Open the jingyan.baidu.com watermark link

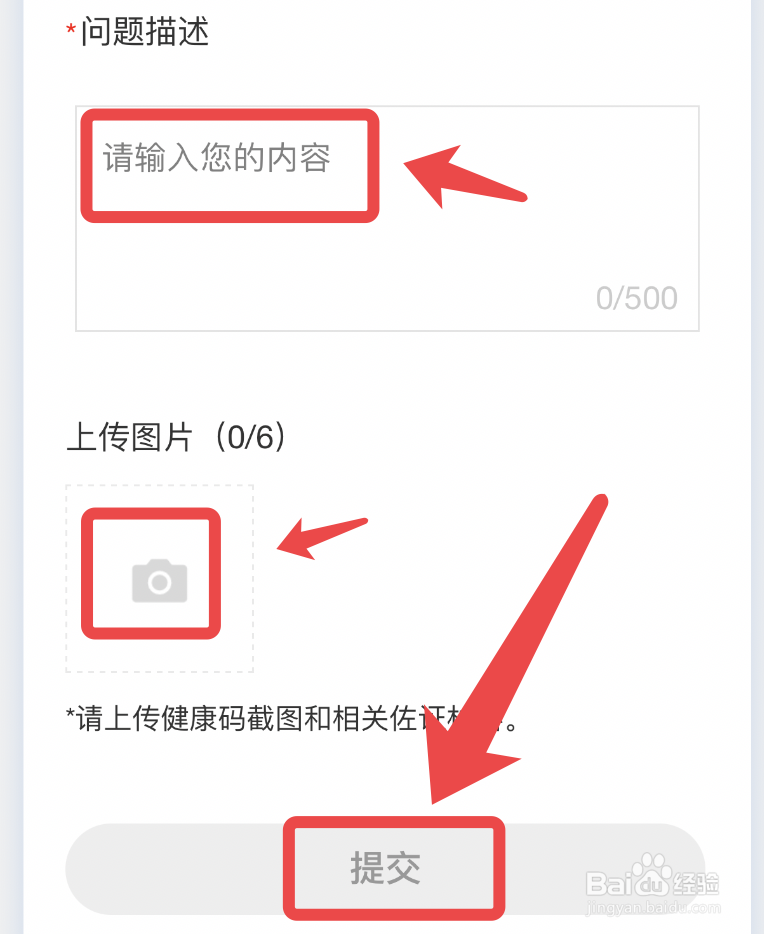(653, 908)
